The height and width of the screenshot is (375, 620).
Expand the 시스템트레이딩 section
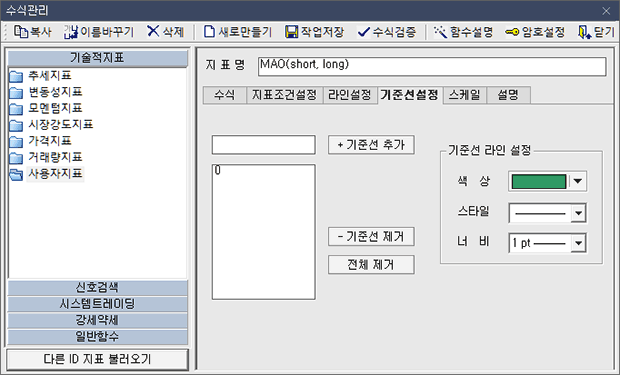point(97,304)
